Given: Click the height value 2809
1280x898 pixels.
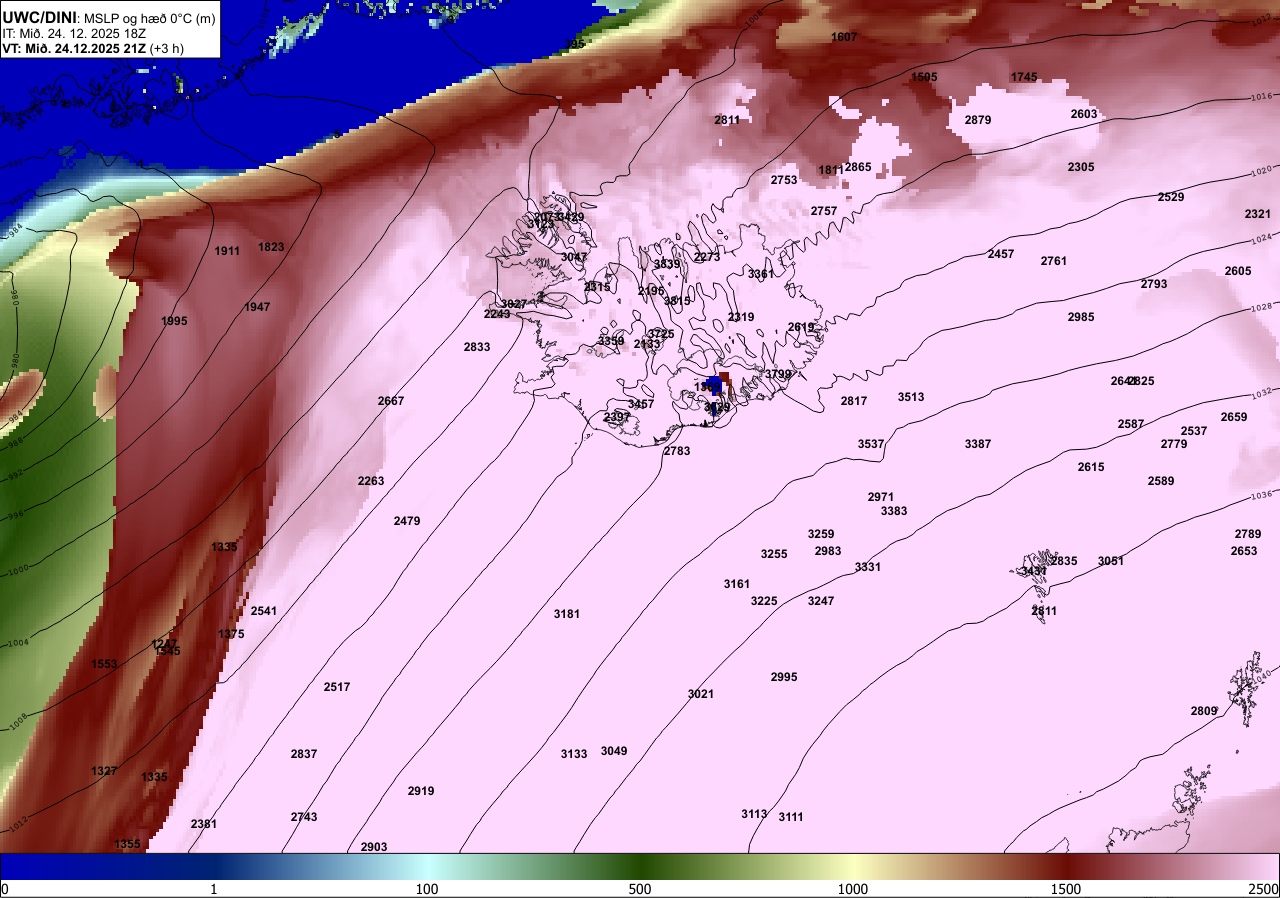Looking at the screenshot, I should point(1204,711).
